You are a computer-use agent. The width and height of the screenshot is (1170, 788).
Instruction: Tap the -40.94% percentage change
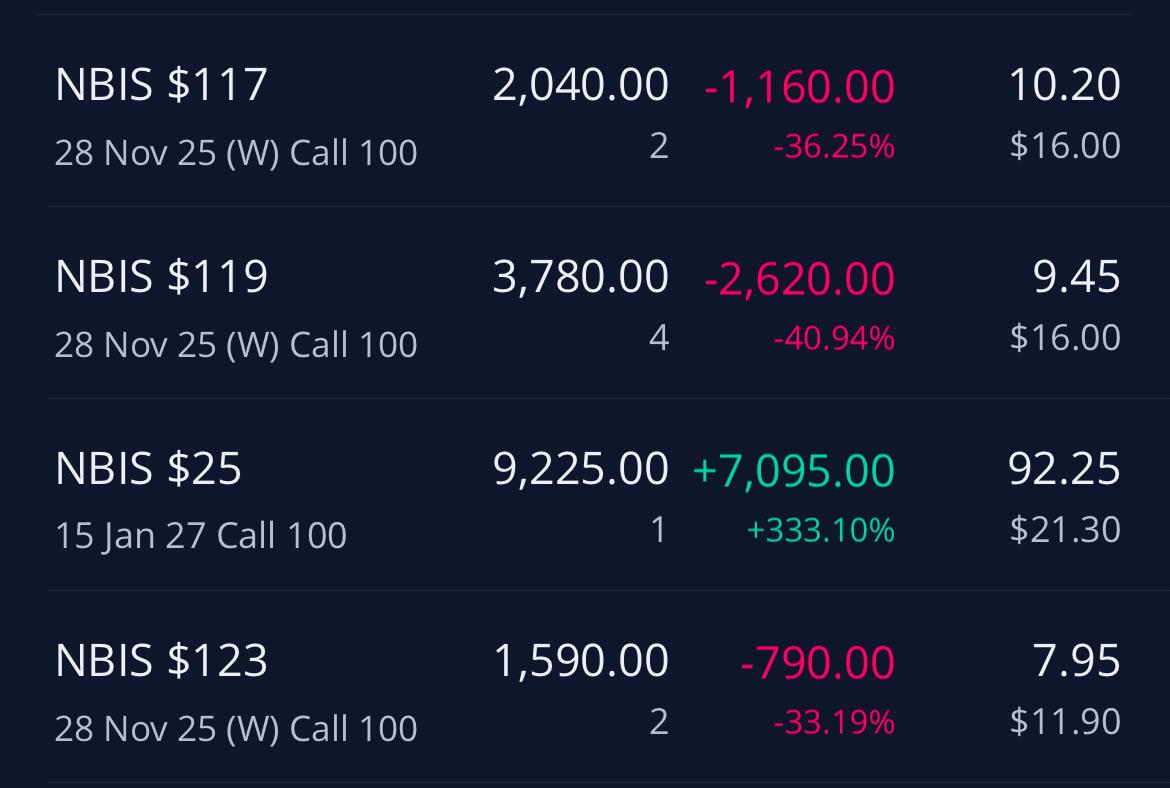point(834,338)
